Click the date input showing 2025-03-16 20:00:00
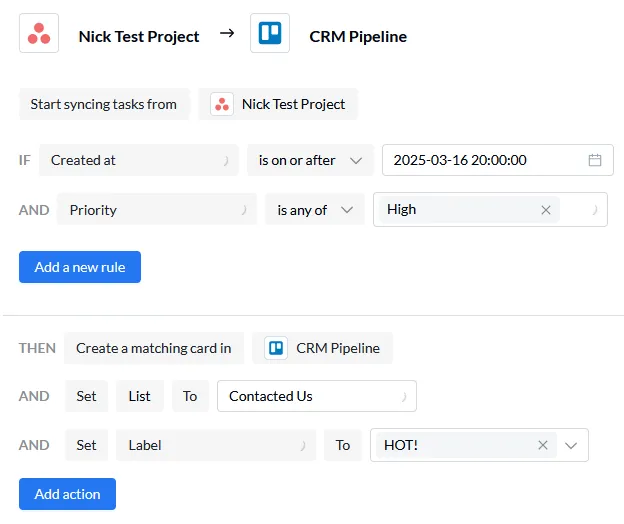This screenshot has height=524, width=624. (498, 160)
